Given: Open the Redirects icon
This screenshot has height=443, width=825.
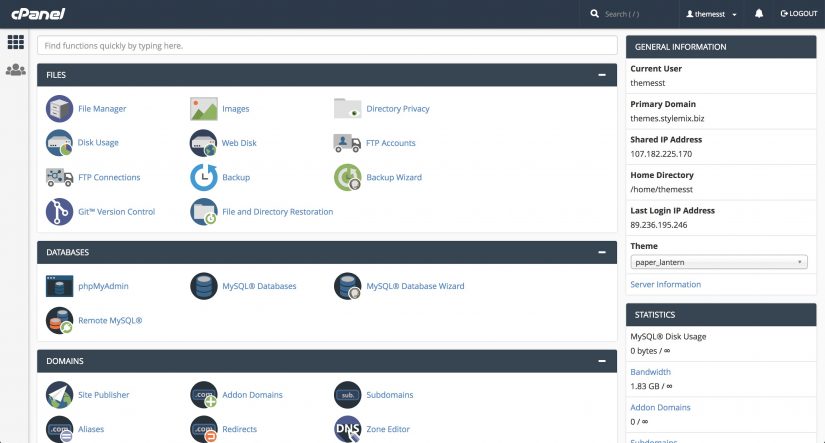Looking at the screenshot, I should [204, 429].
